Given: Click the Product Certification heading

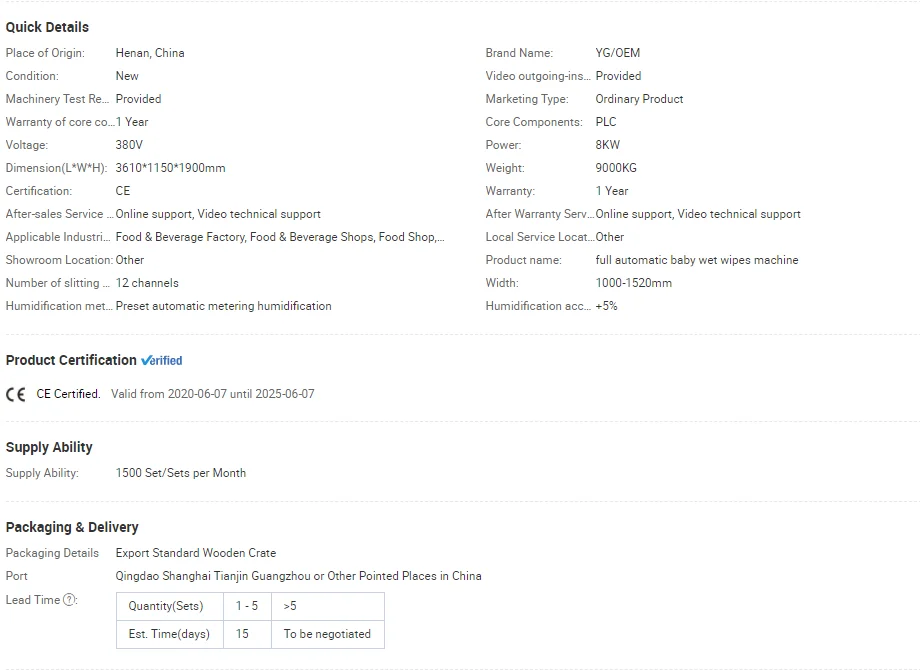Looking at the screenshot, I should coord(71,360).
